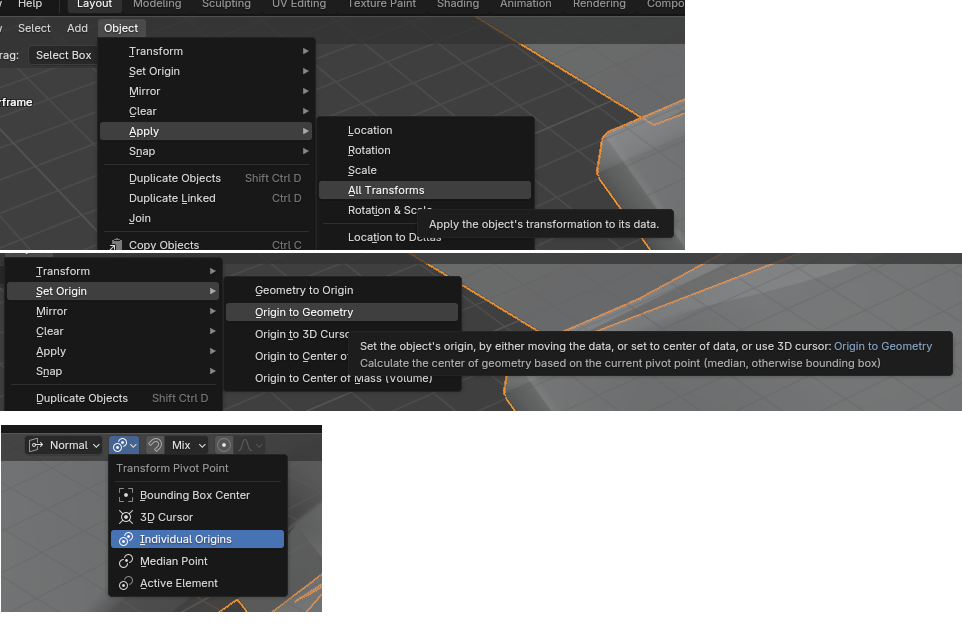Open the Add menu in viewport header
Viewport: 962px width, 637px height.
(77, 28)
